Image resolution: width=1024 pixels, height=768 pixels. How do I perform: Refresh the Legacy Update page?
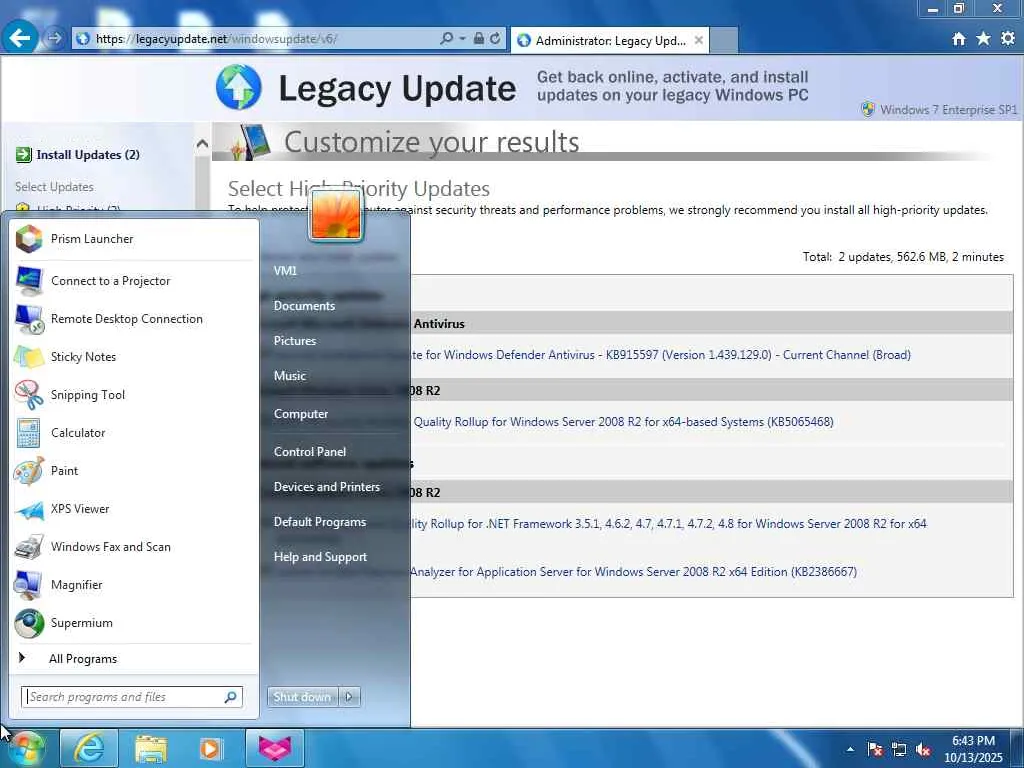point(495,39)
